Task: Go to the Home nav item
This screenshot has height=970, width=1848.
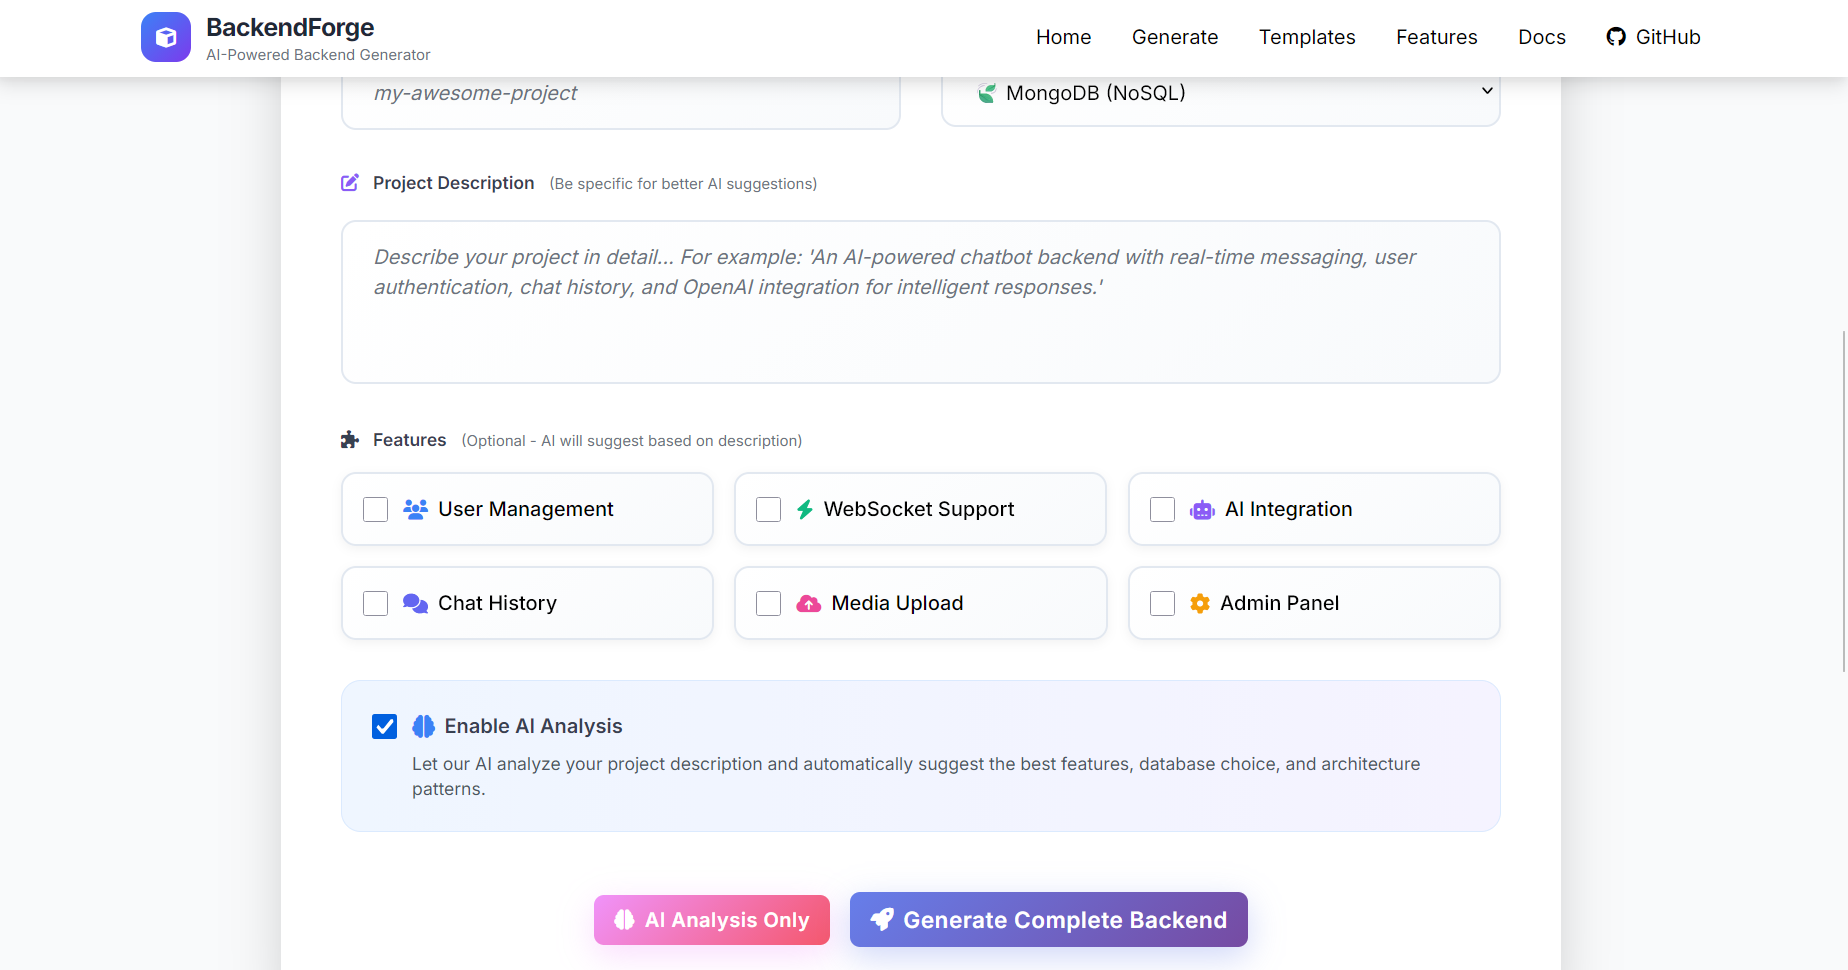Action: coord(1063,37)
